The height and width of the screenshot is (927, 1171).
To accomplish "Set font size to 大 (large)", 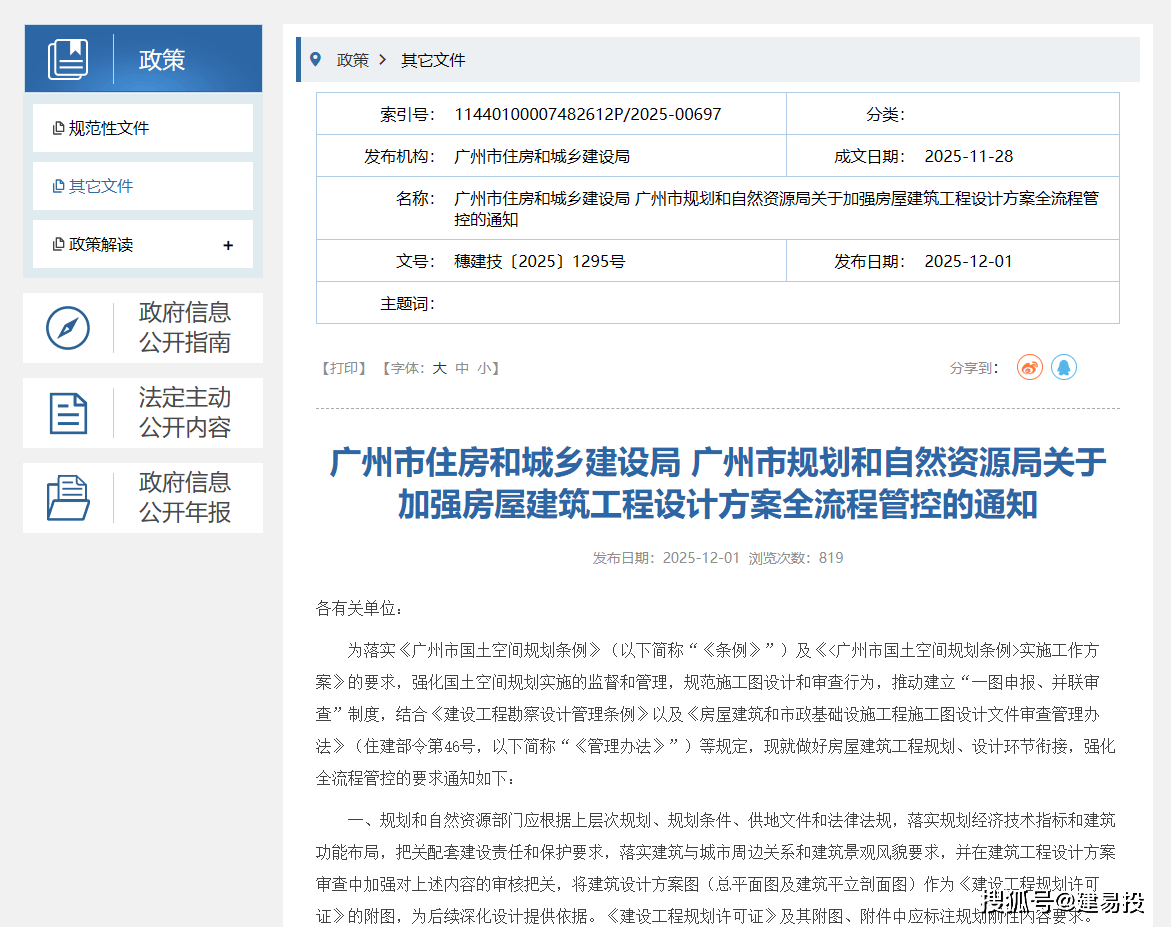I will click(x=439, y=368).
